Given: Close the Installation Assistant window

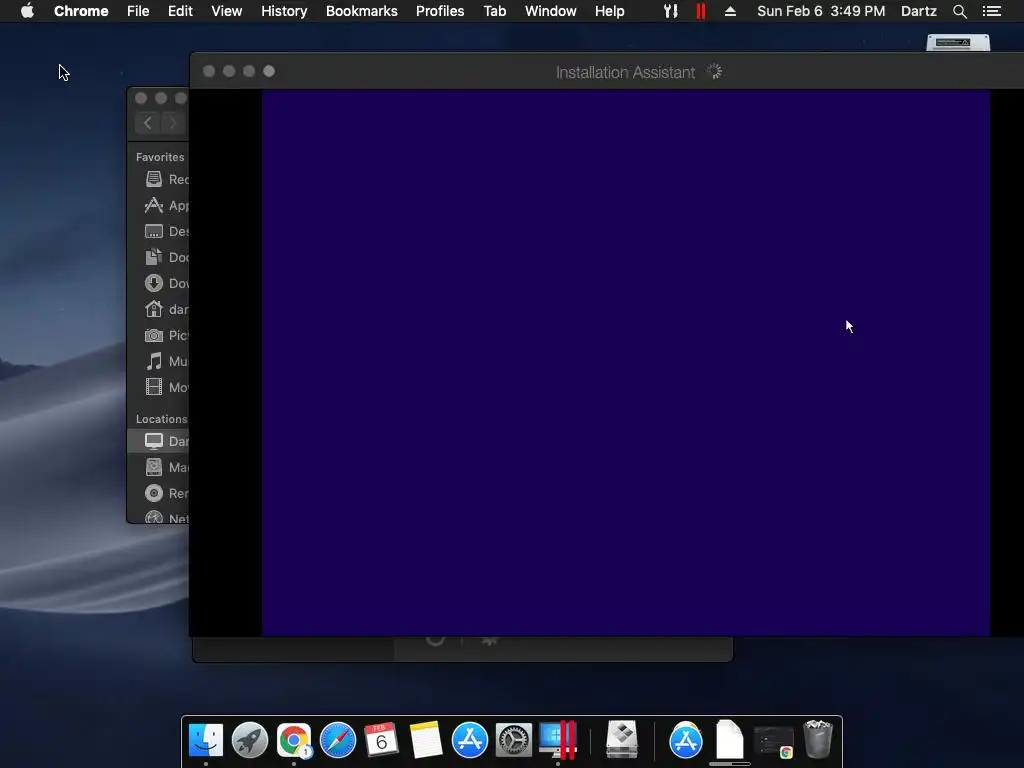Looking at the screenshot, I should tap(209, 71).
